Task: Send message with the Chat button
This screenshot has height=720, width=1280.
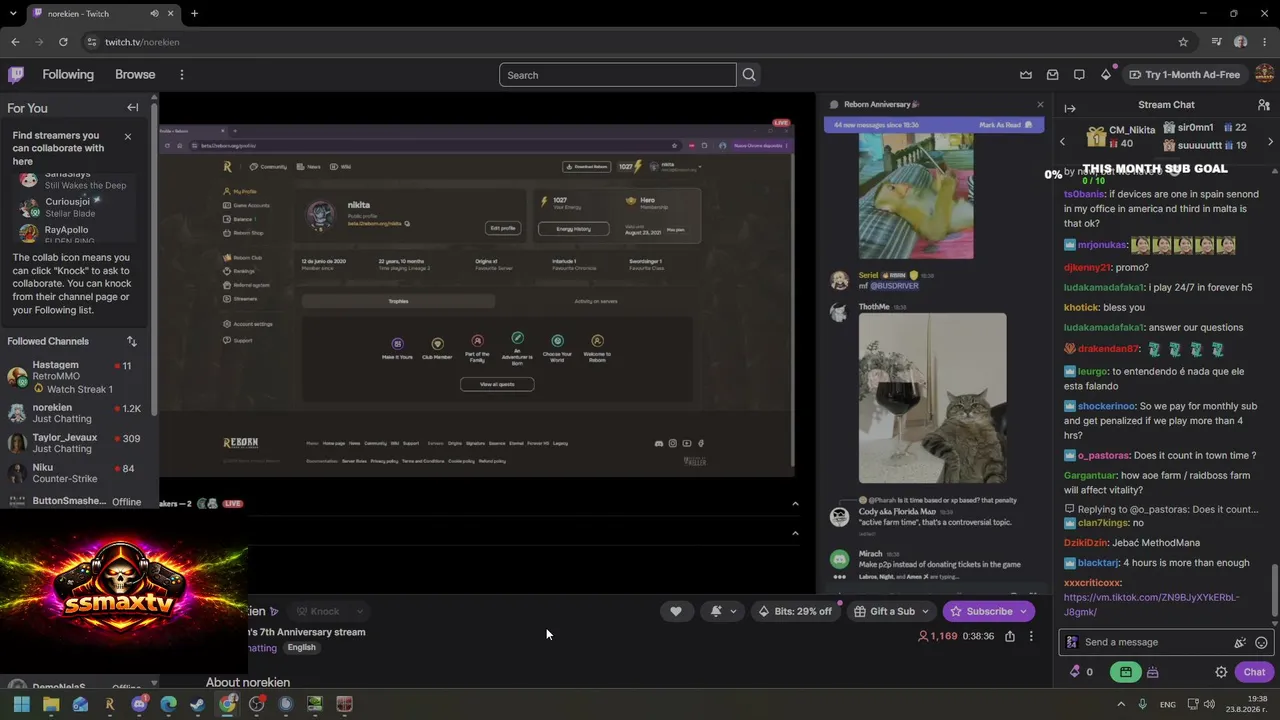Action: (1255, 672)
